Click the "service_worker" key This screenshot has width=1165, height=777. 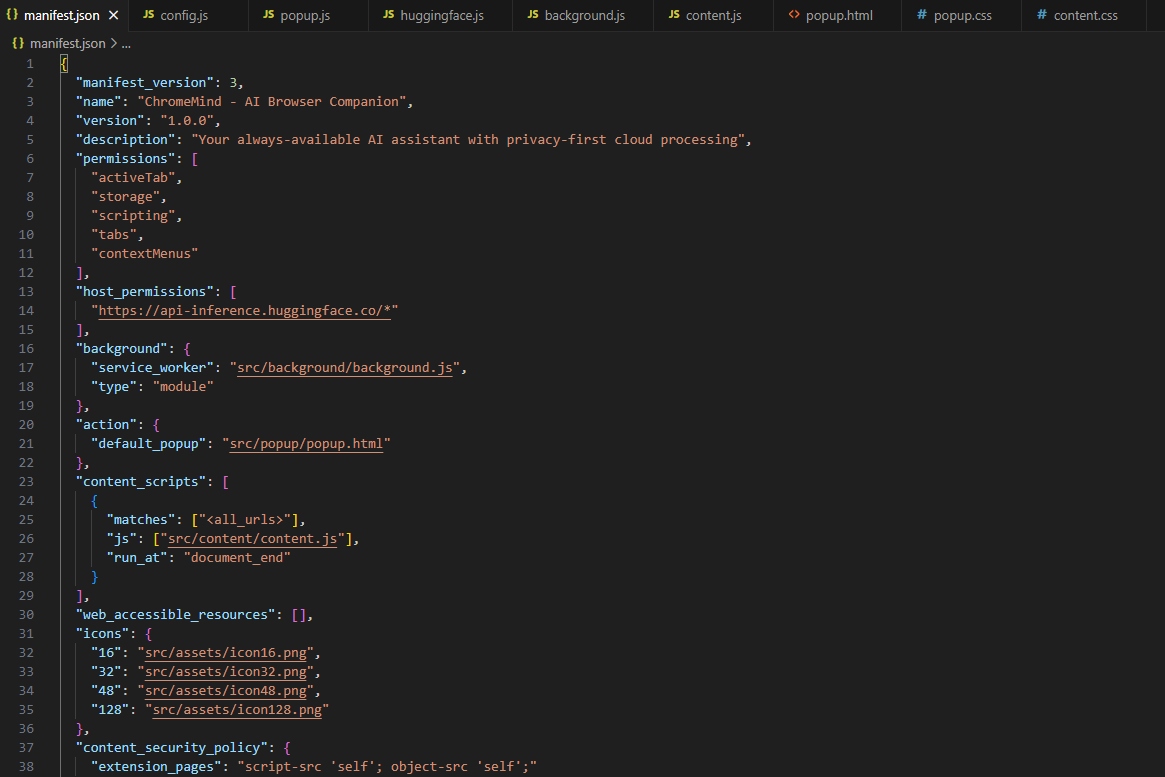click(152, 368)
